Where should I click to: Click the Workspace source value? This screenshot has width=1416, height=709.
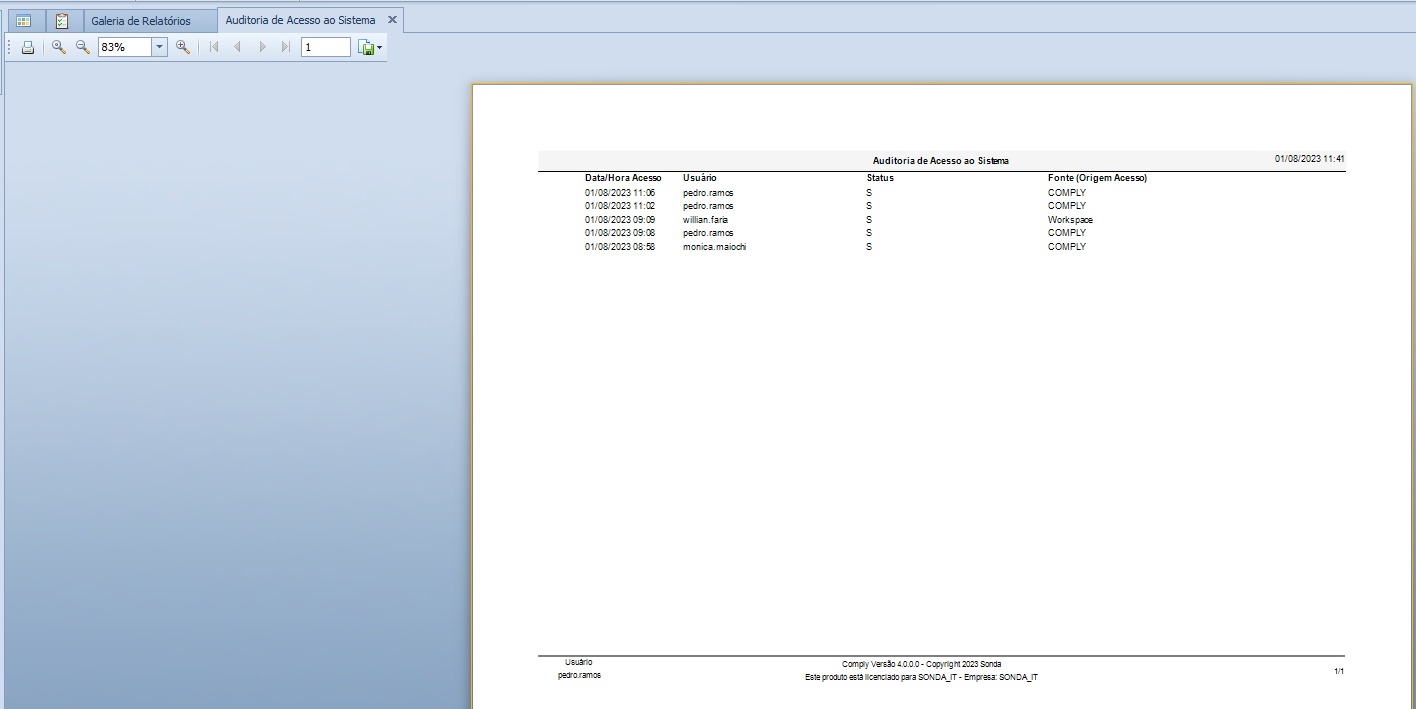[1070, 219]
